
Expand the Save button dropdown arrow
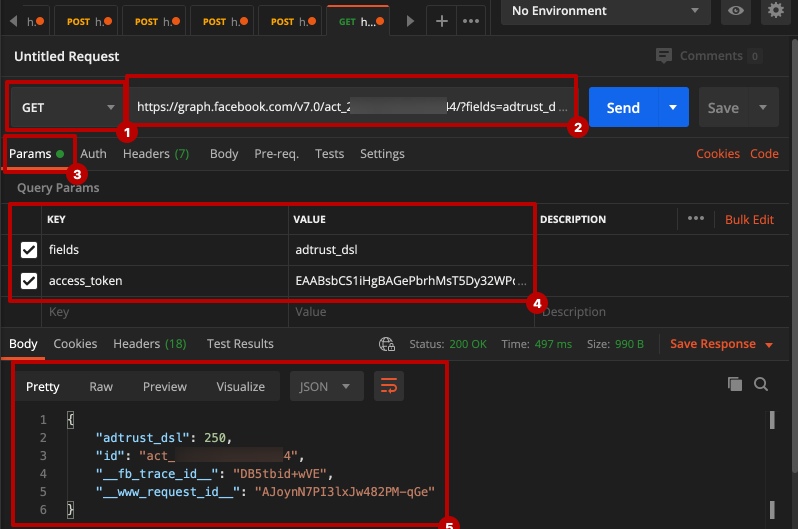click(x=763, y=107)
